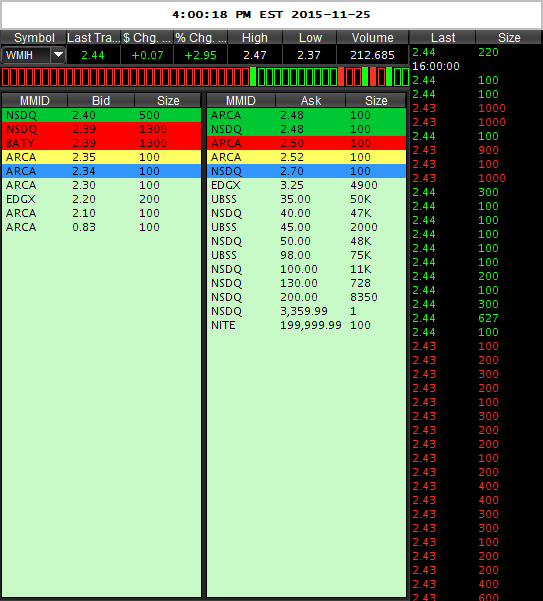Viewport: 543px width, 601px height.
Task: Select the UBSS 98.00 ask row
Action: pyautogui.click(x=307, y=255)
